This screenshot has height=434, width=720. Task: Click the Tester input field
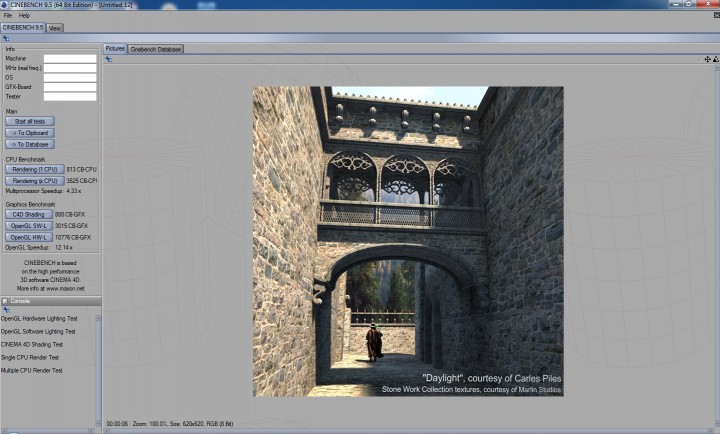coord(70,96)
